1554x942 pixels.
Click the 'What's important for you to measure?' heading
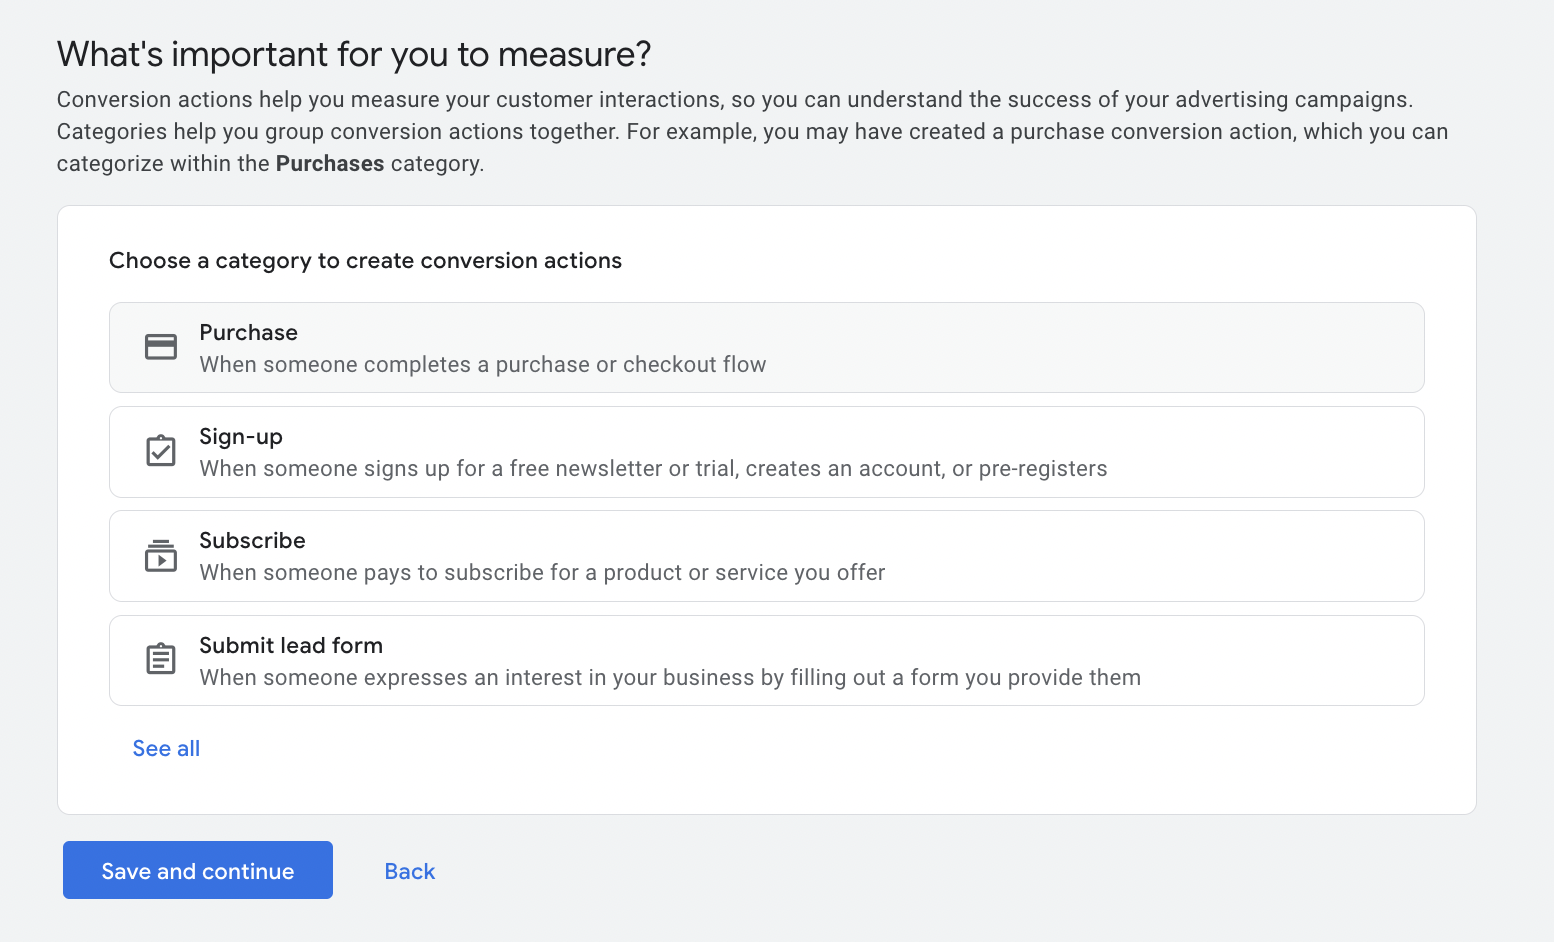pos(354,54)
